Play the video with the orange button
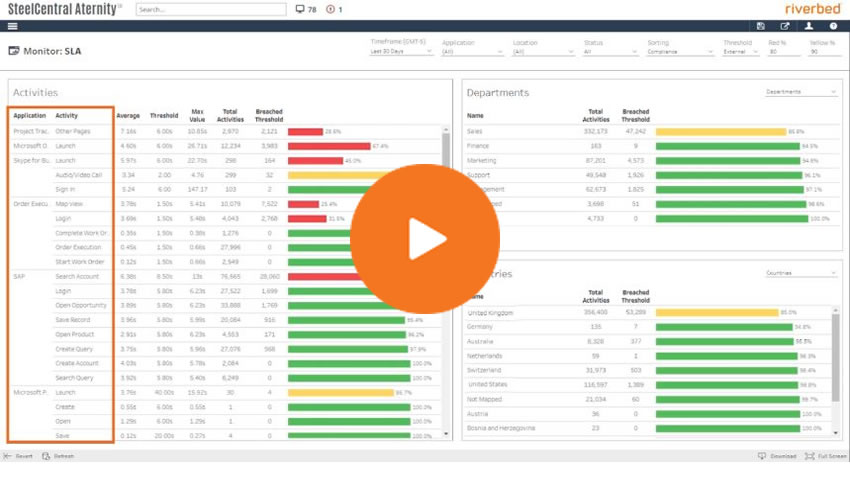Screen dimensions: 850x478 (x=425, y=239)
